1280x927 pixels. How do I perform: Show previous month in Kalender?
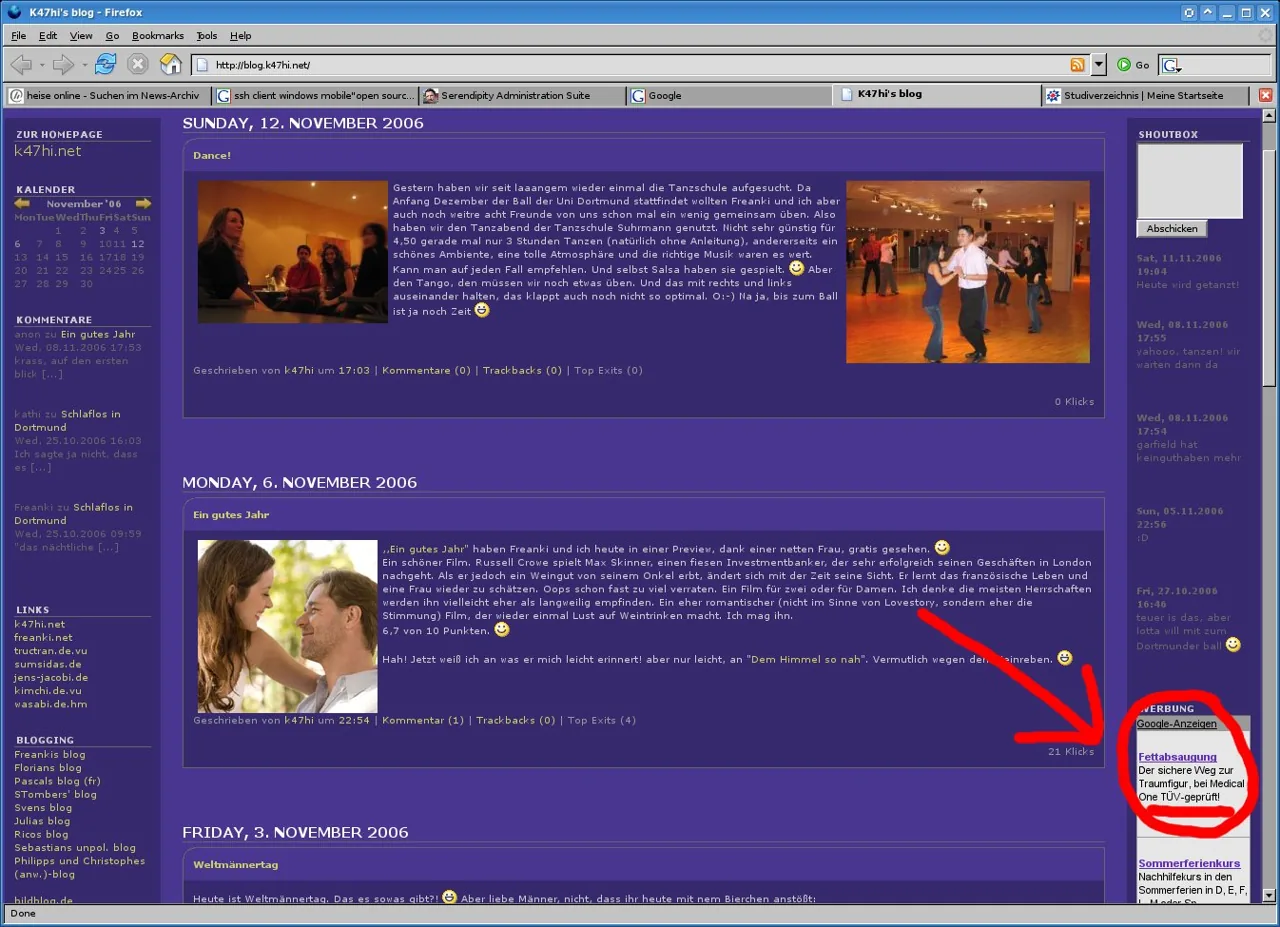22,203
